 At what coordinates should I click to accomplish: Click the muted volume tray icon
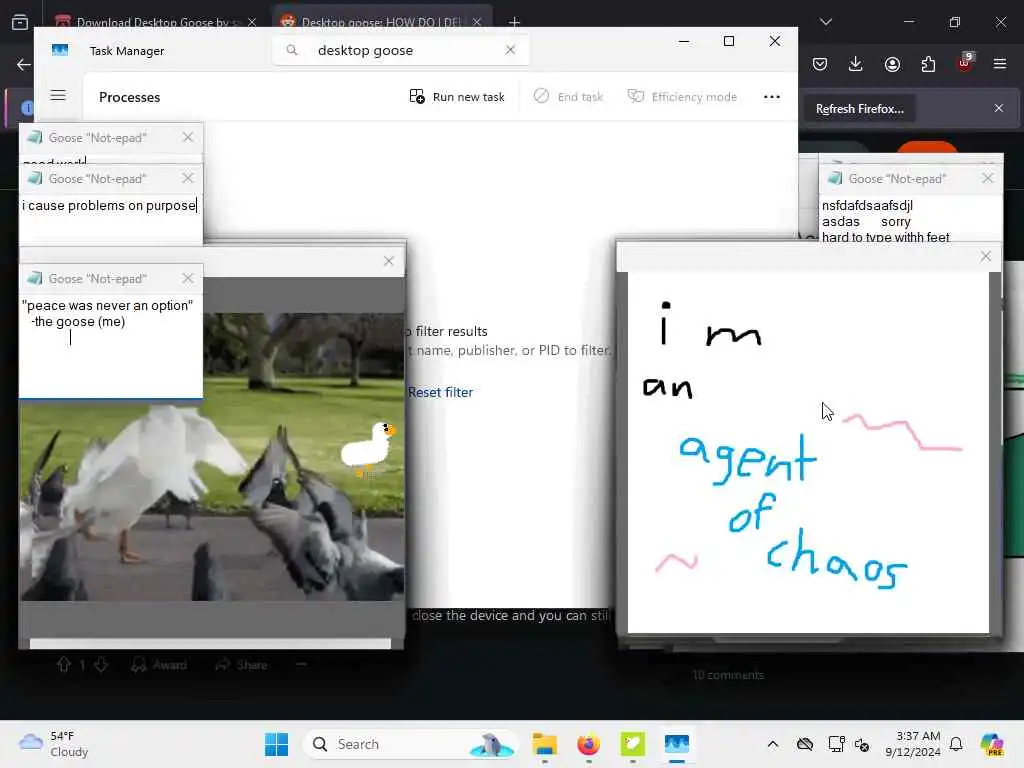point(862,744)
